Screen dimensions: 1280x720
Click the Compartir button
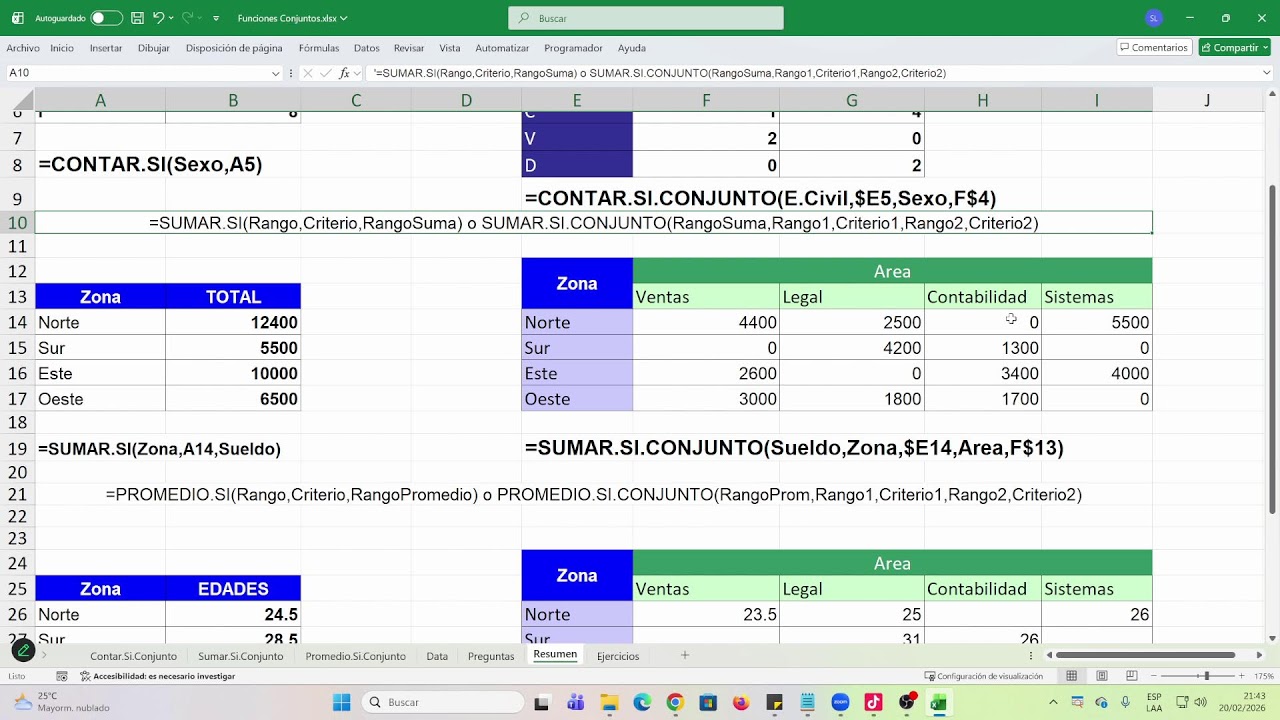[1235, 48]
